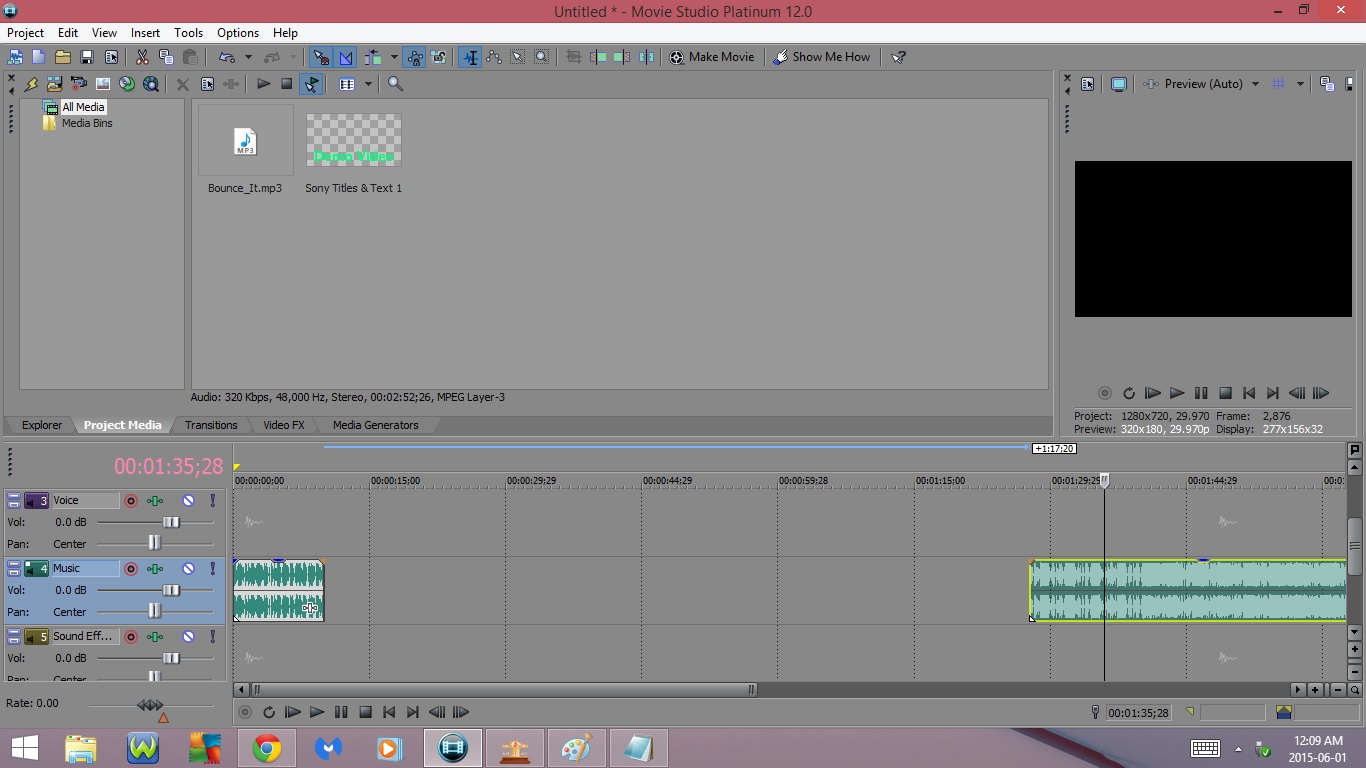Open Google Chrome from the taskbar
The image size is (1366, 768).
(x=267, y=748)
